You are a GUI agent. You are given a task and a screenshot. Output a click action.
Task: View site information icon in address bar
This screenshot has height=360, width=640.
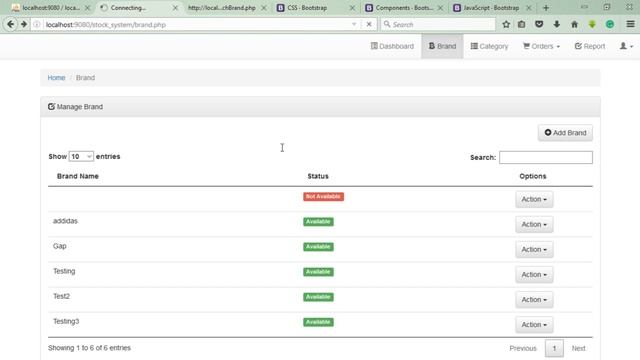coord(36,24)
